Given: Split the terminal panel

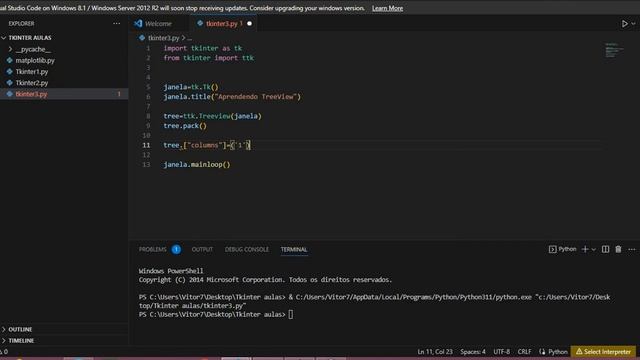Looking at the screenshot, I should click(x=605, y=249).
